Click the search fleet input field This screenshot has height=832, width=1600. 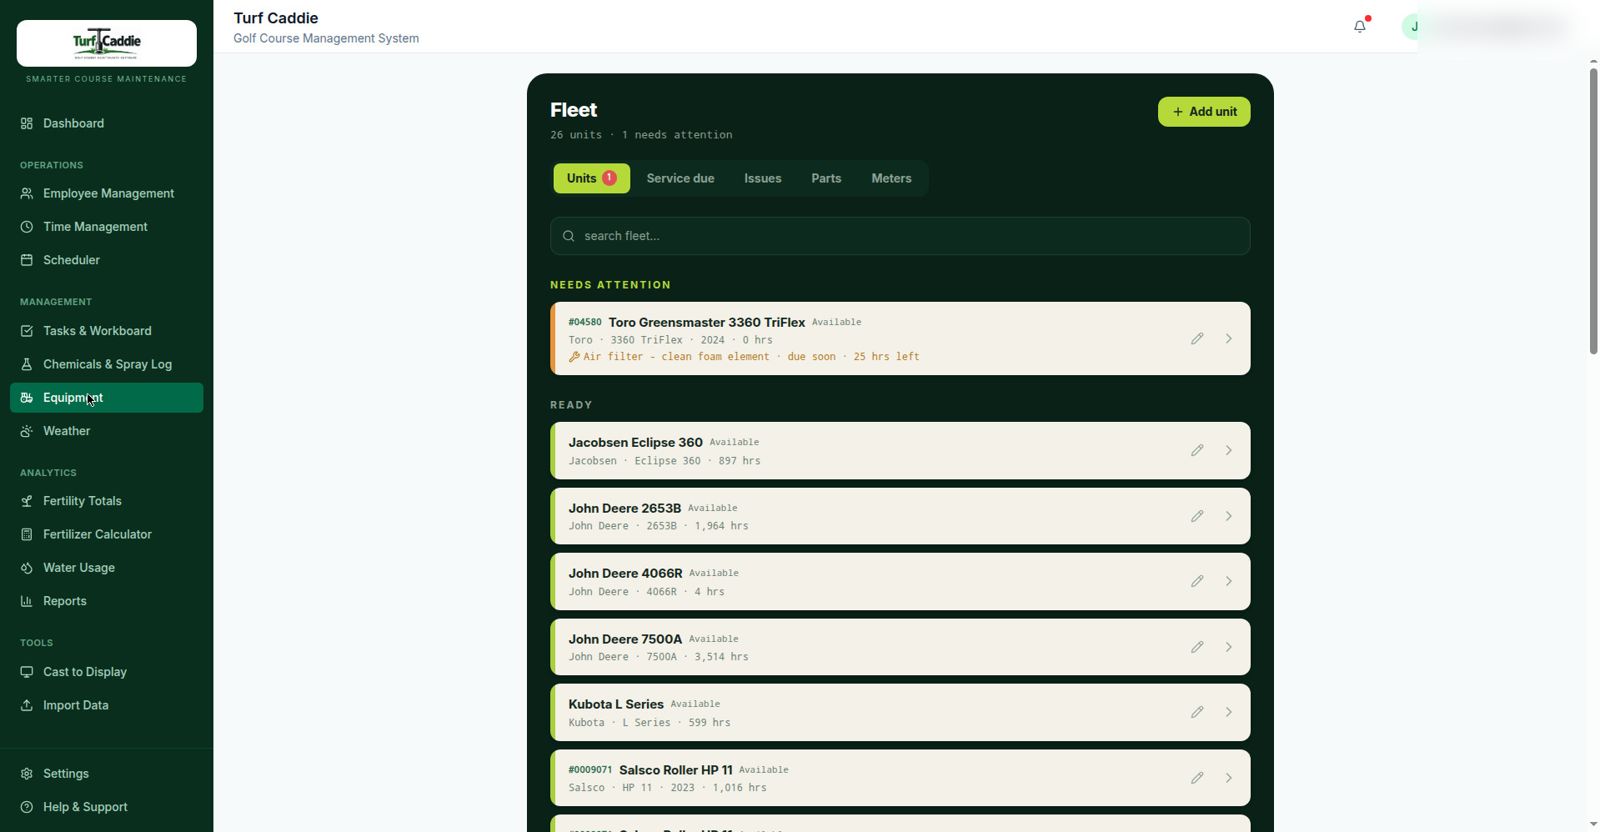click(x=900, y=236)
